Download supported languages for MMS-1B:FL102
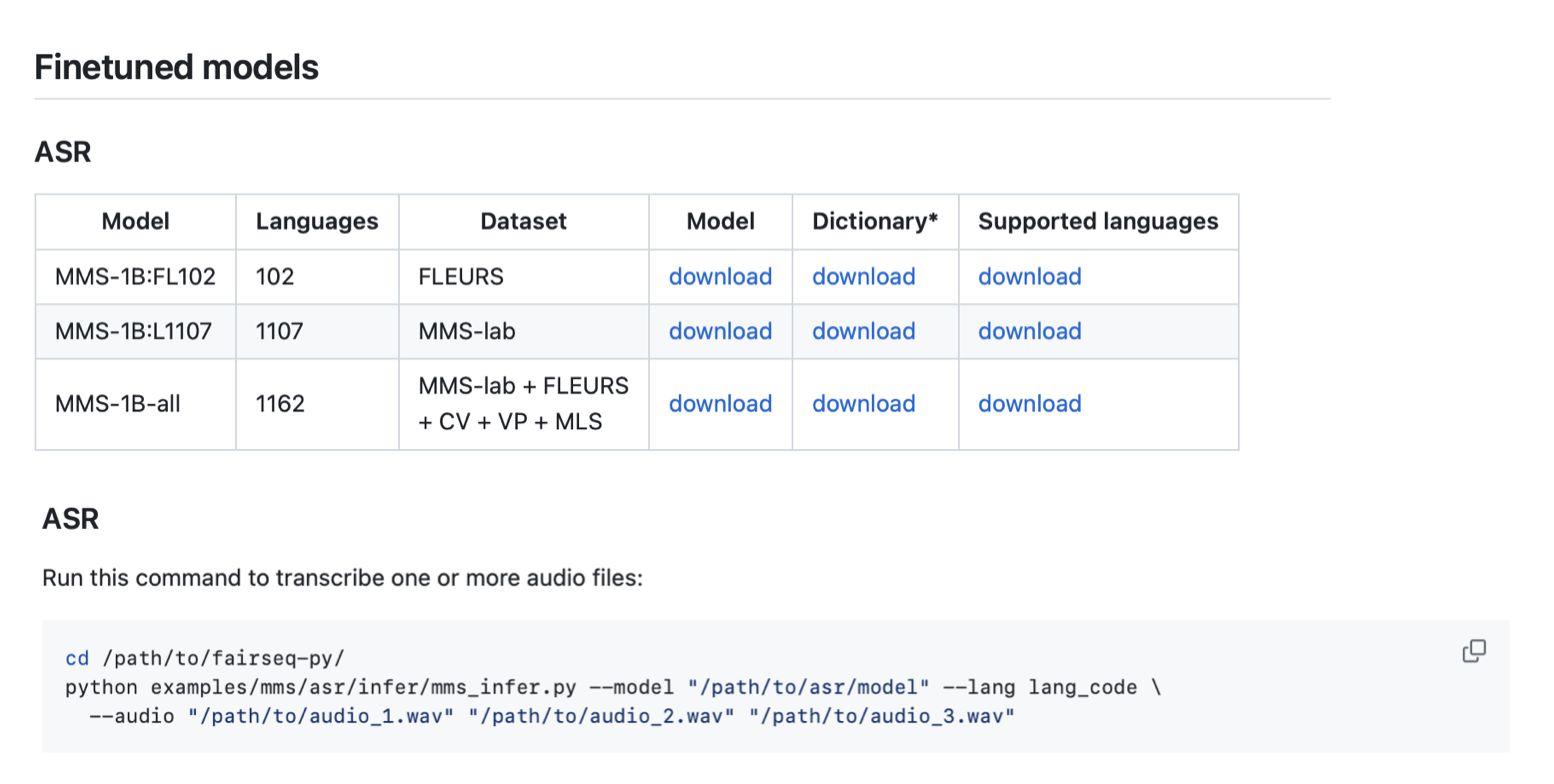 (1029, 277)
